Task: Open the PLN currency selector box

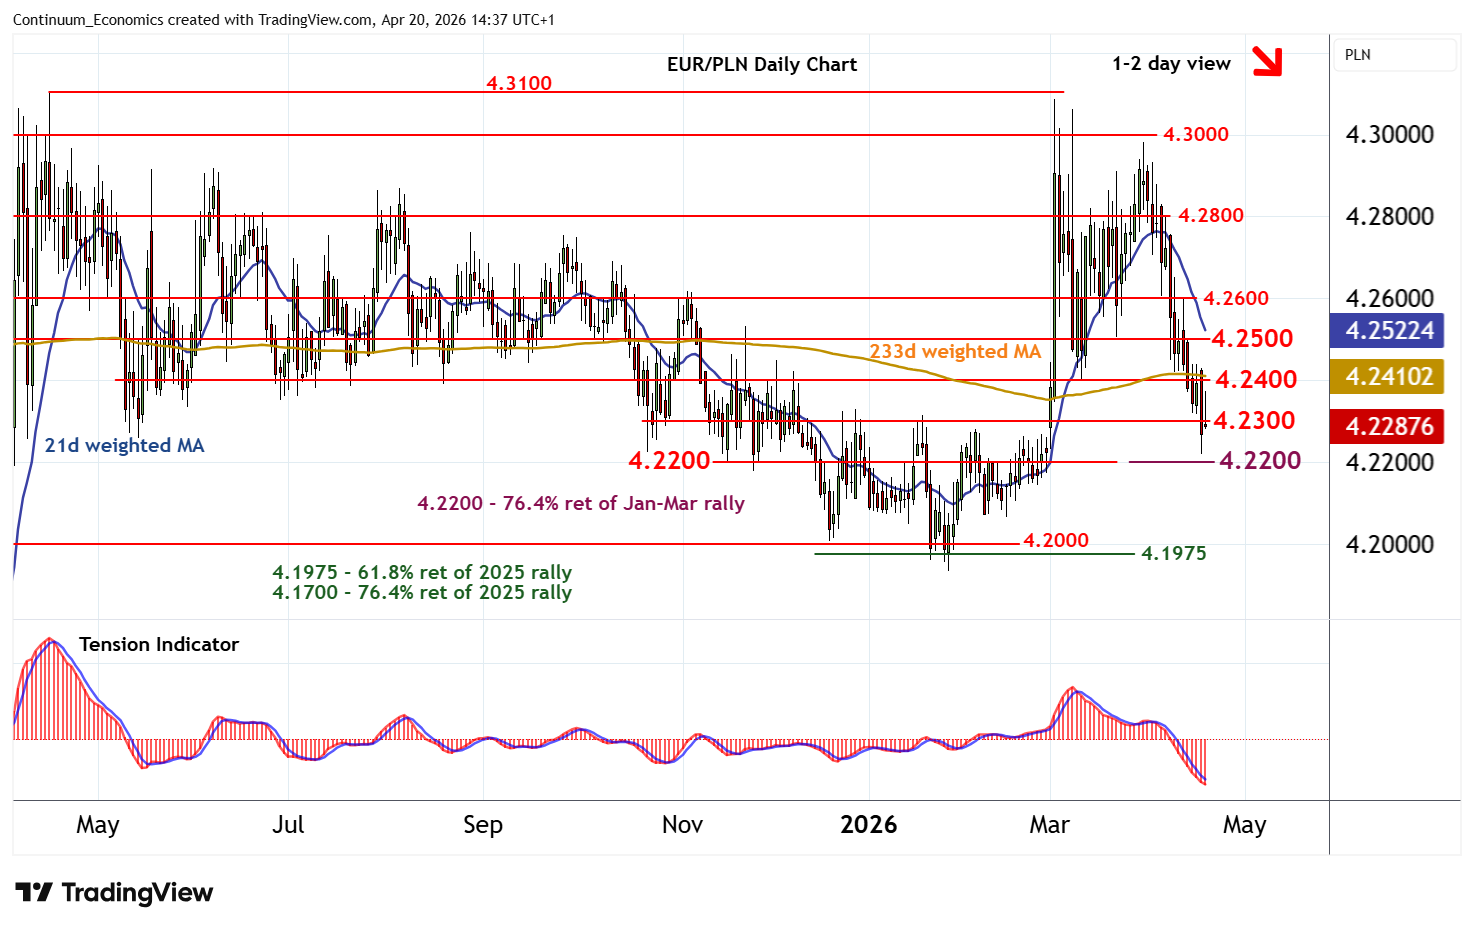Action: pyautogui.click(x=1395, y=55)
